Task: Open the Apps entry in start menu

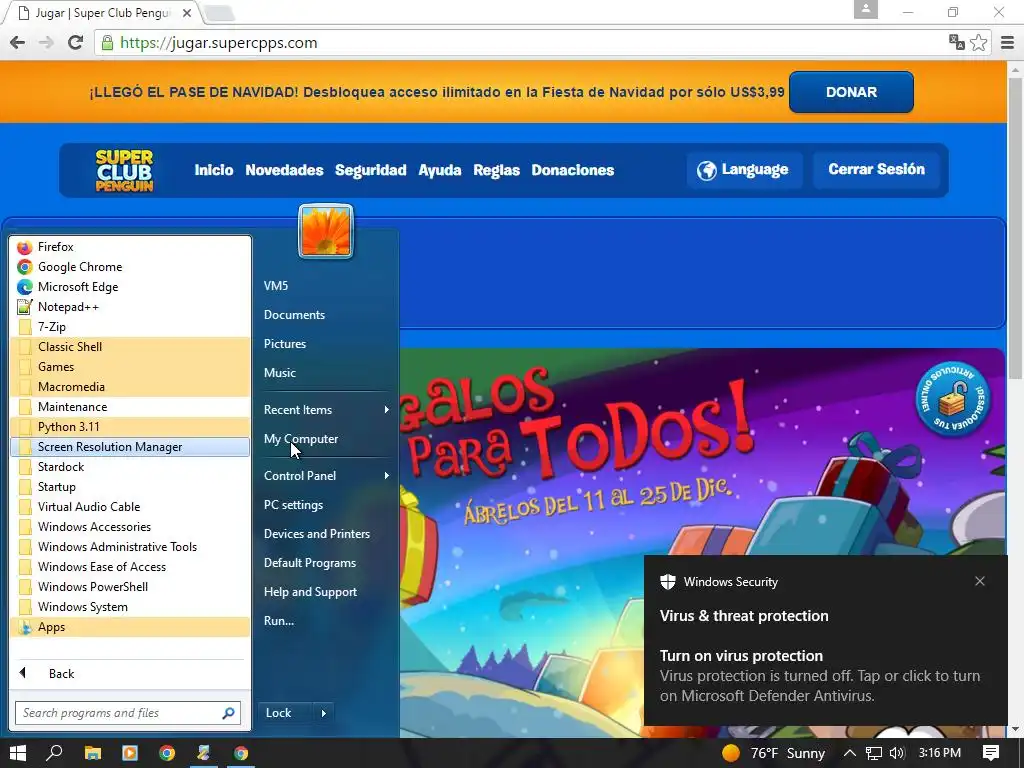Action: click(130, 627)
